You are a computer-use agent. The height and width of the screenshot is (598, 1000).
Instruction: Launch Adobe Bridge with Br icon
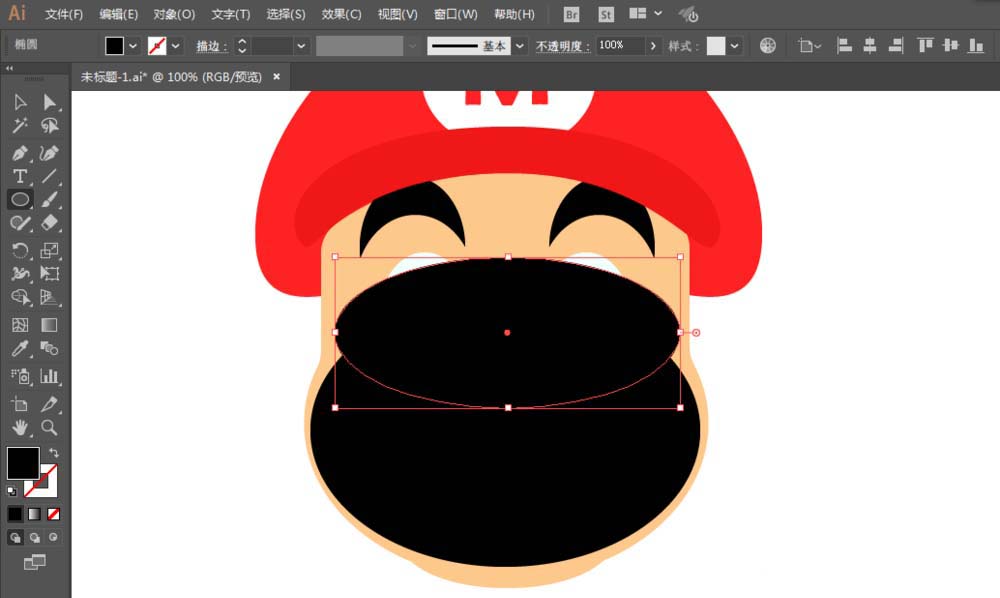click(x=571, y=14)
